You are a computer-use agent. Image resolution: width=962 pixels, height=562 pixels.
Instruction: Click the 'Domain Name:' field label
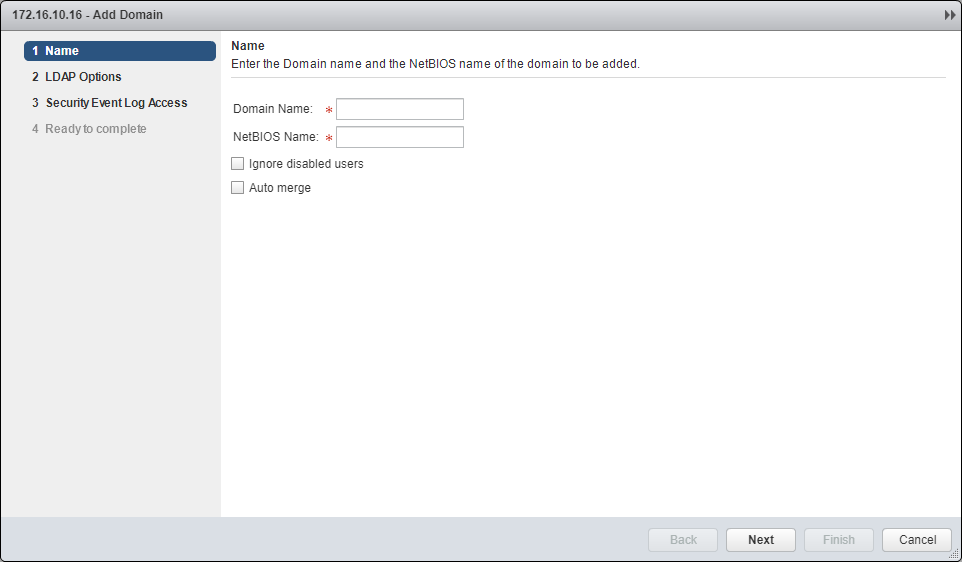pos(273,109)
